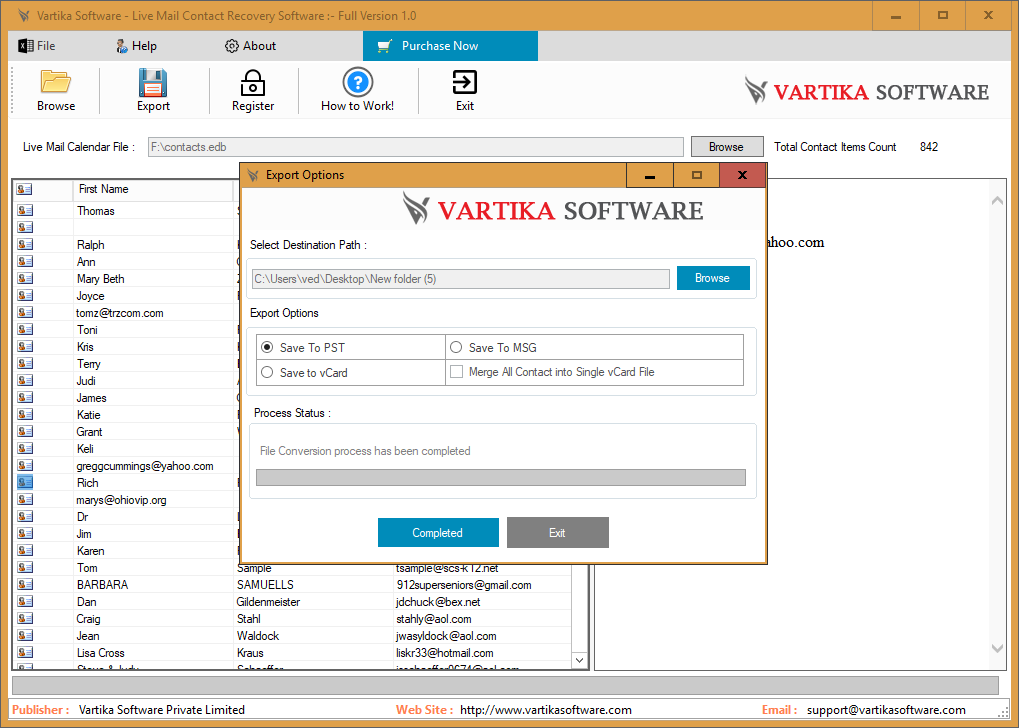This screenshot has height=728, width=1019.
Task: Select the Save to vCard radio button
Action: point(267,372)
